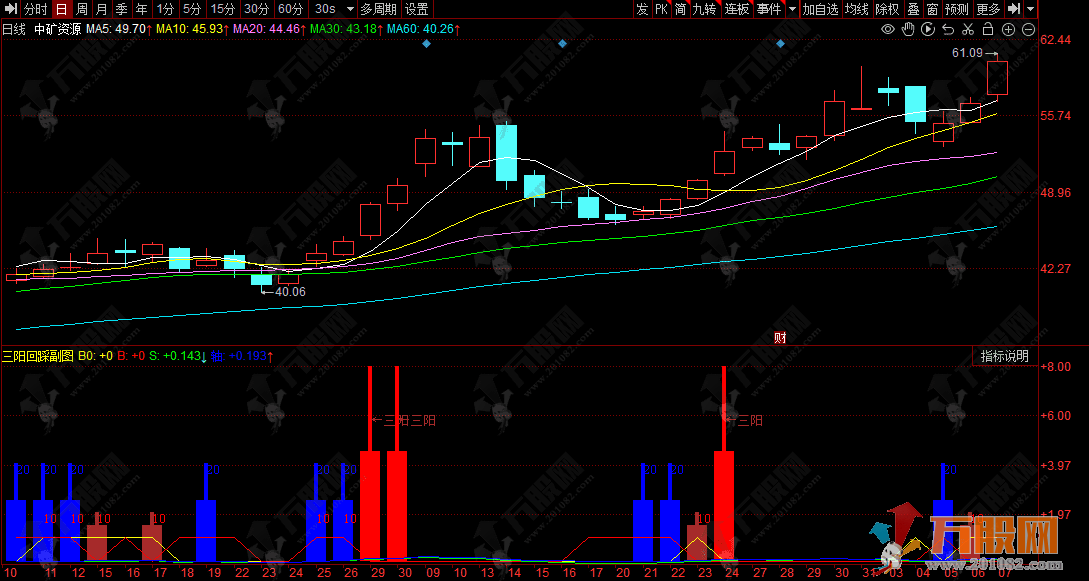Screen dimensions: 1089x581
Task: Zoom in with the plus circle icon
Action: point(1008,29)
